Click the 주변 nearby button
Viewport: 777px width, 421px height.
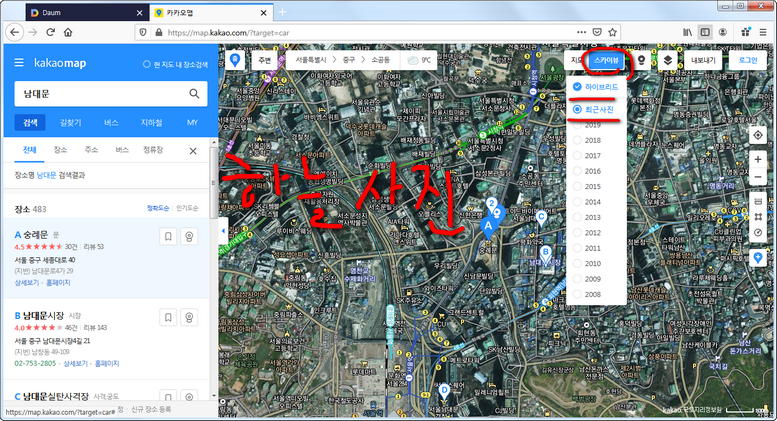tap(265, 60)
